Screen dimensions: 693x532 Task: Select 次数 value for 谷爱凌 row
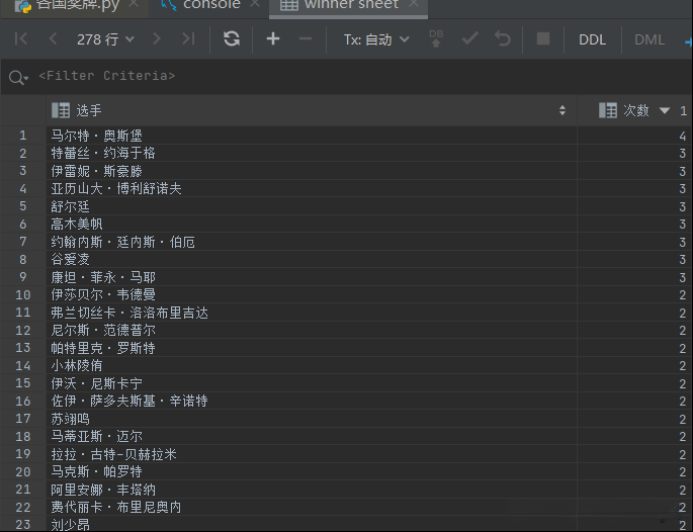635,259
